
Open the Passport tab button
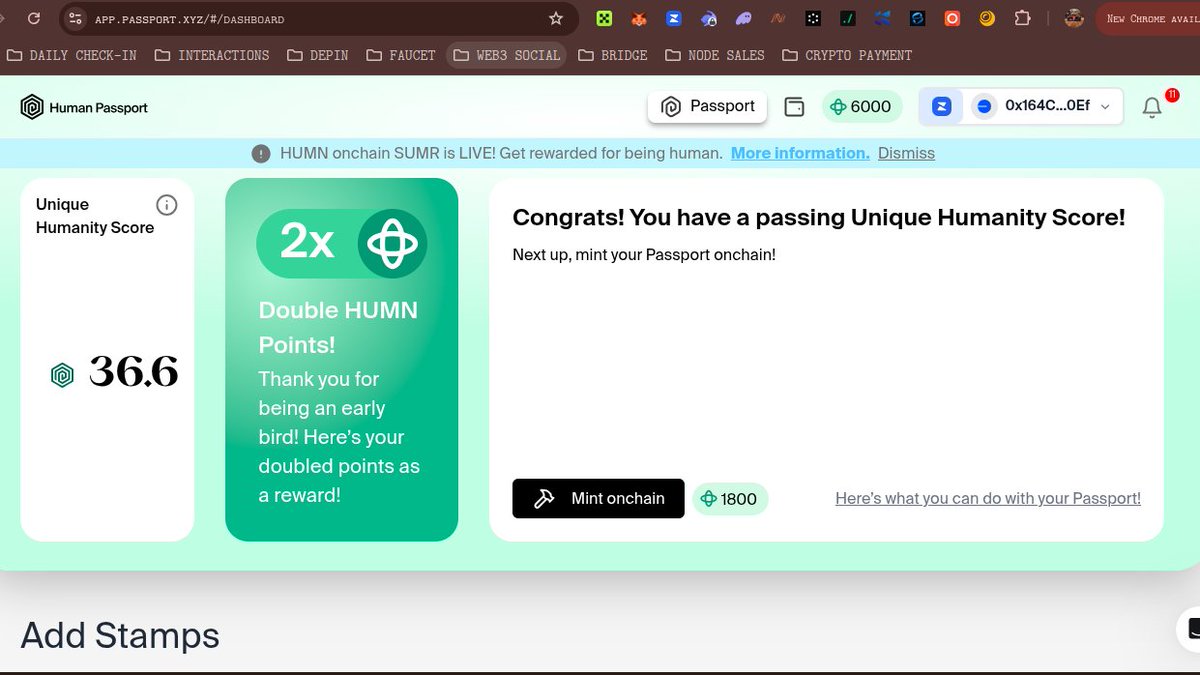(708, 106)
